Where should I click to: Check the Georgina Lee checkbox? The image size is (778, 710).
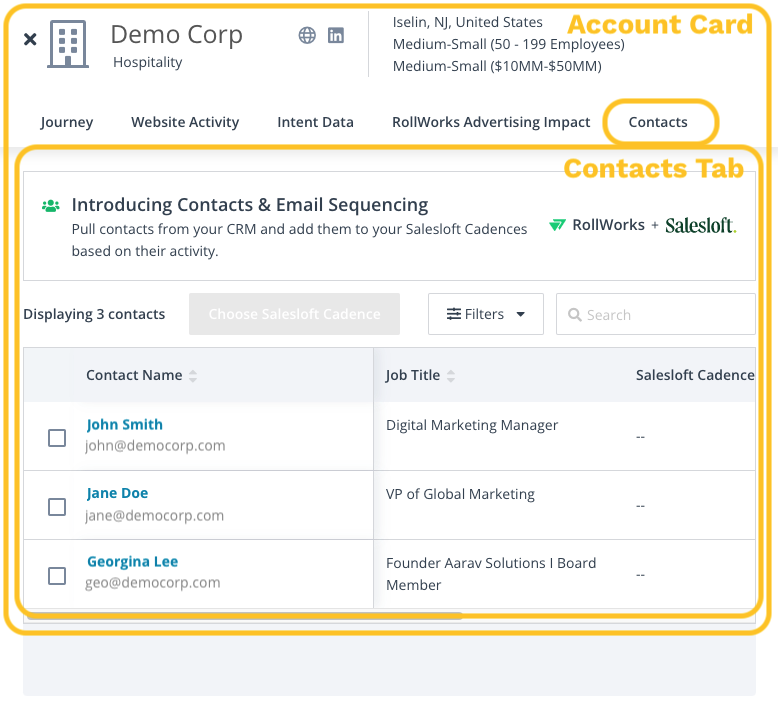coord(57,576)
